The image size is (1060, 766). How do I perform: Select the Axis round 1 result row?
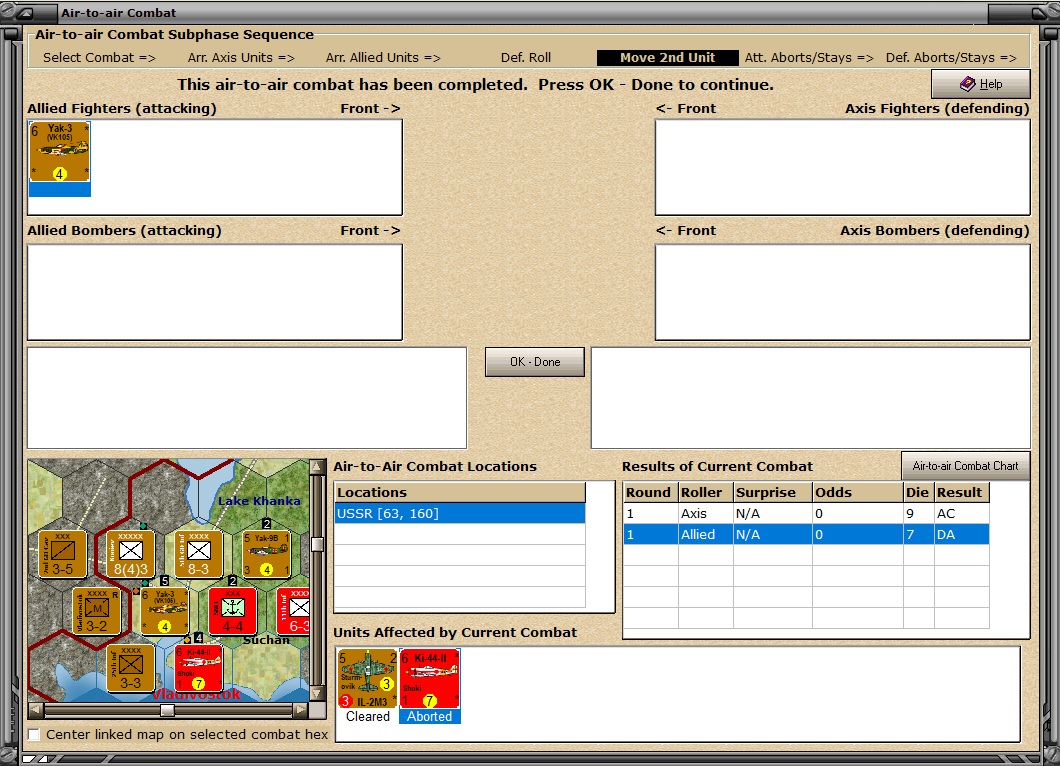click(806, 513)
